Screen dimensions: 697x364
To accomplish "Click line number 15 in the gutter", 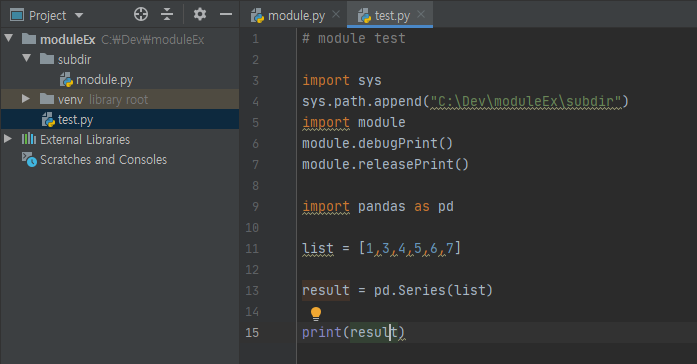I will point(252,332).
